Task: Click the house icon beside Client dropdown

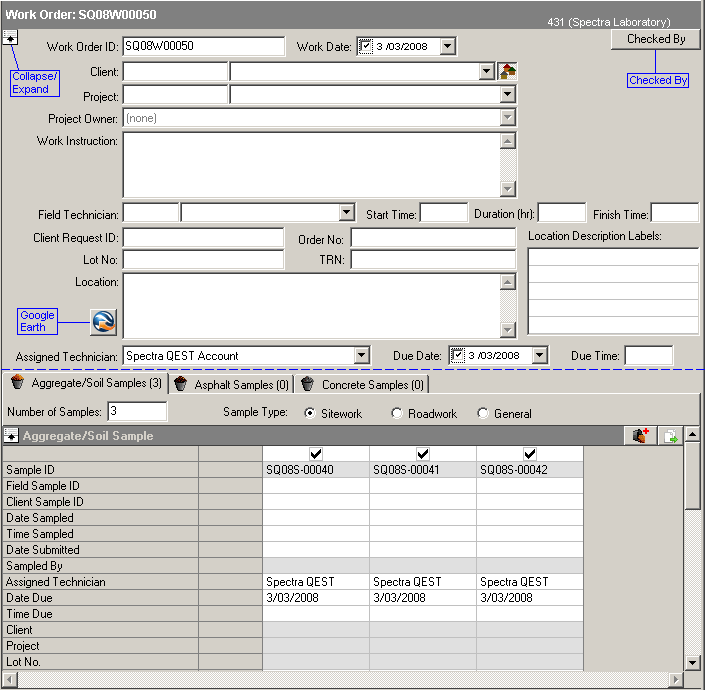Action: (508, 71)
